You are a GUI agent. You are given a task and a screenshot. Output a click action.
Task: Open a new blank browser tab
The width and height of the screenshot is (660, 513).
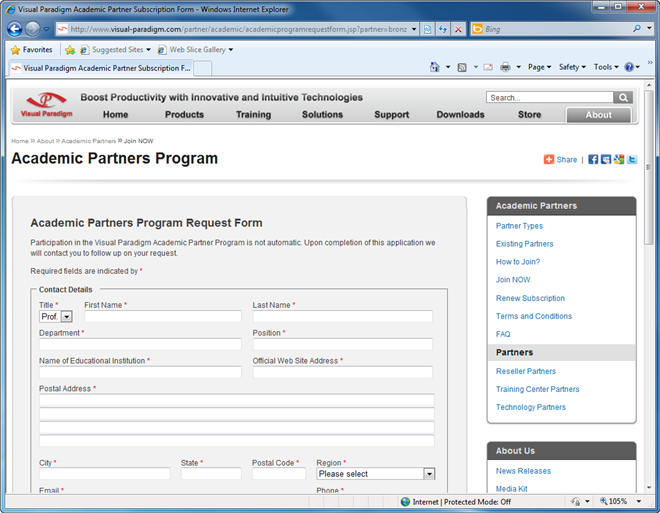202,69
